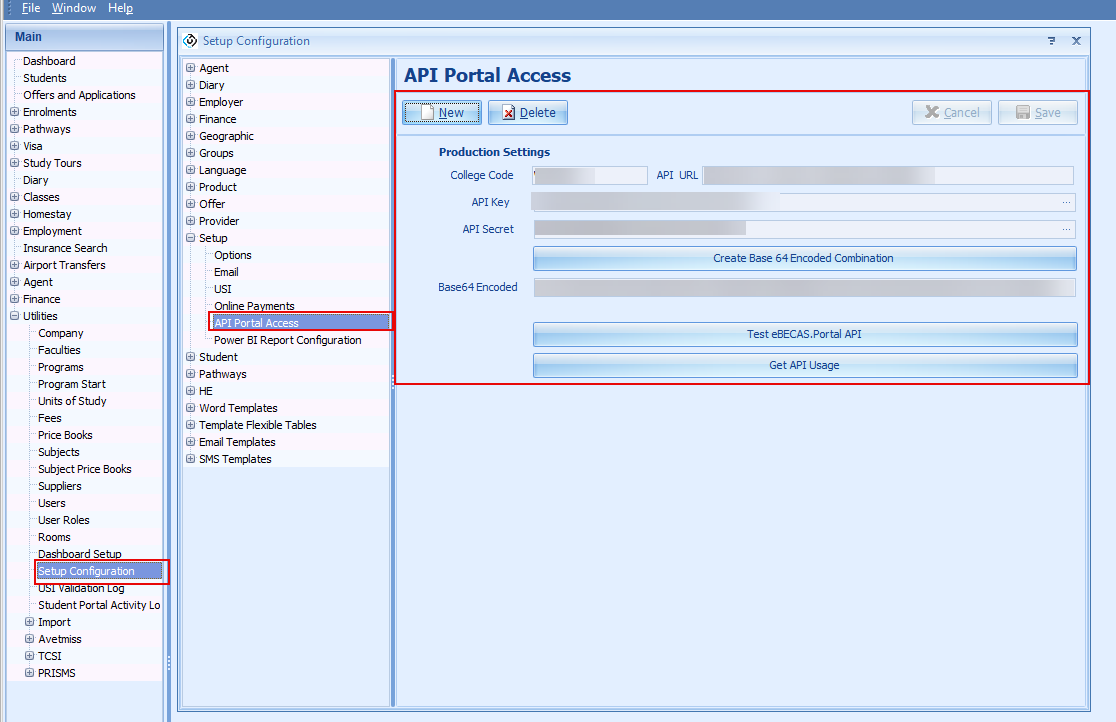Click the Setup Configuration window logo icon
The image size is (1116, 722).
[x=191, y=41]
